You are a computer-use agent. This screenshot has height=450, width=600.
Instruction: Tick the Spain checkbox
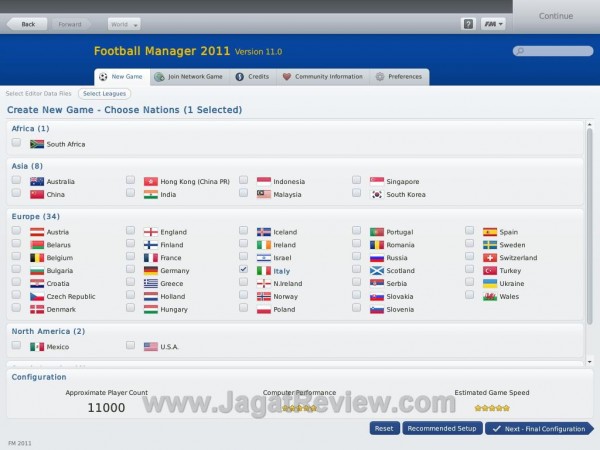point(470,230)
